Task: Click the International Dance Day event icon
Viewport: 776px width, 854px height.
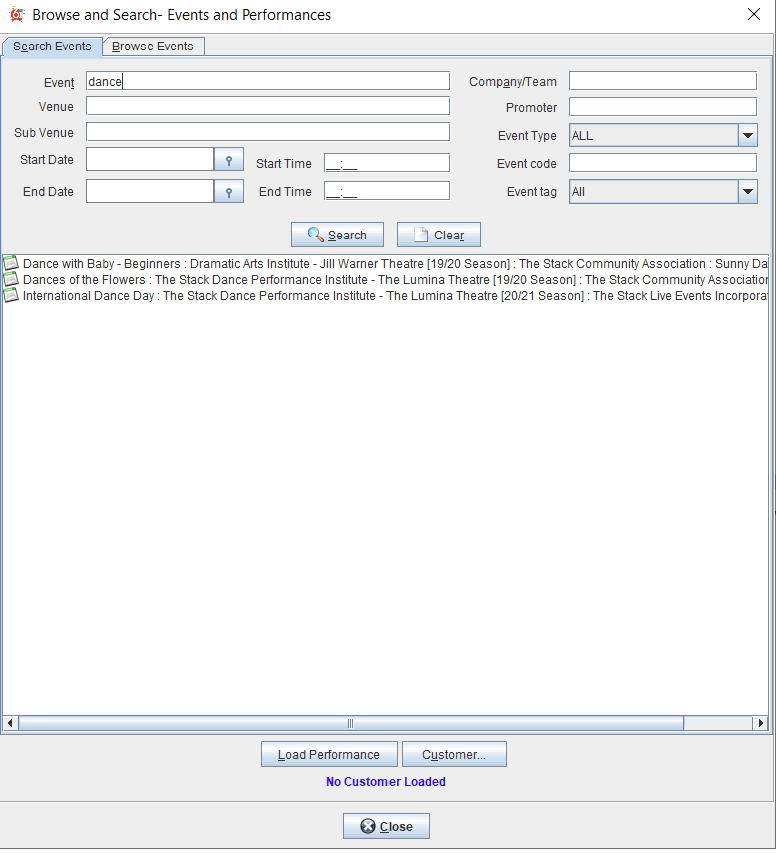Action: [x=11, y=296]
